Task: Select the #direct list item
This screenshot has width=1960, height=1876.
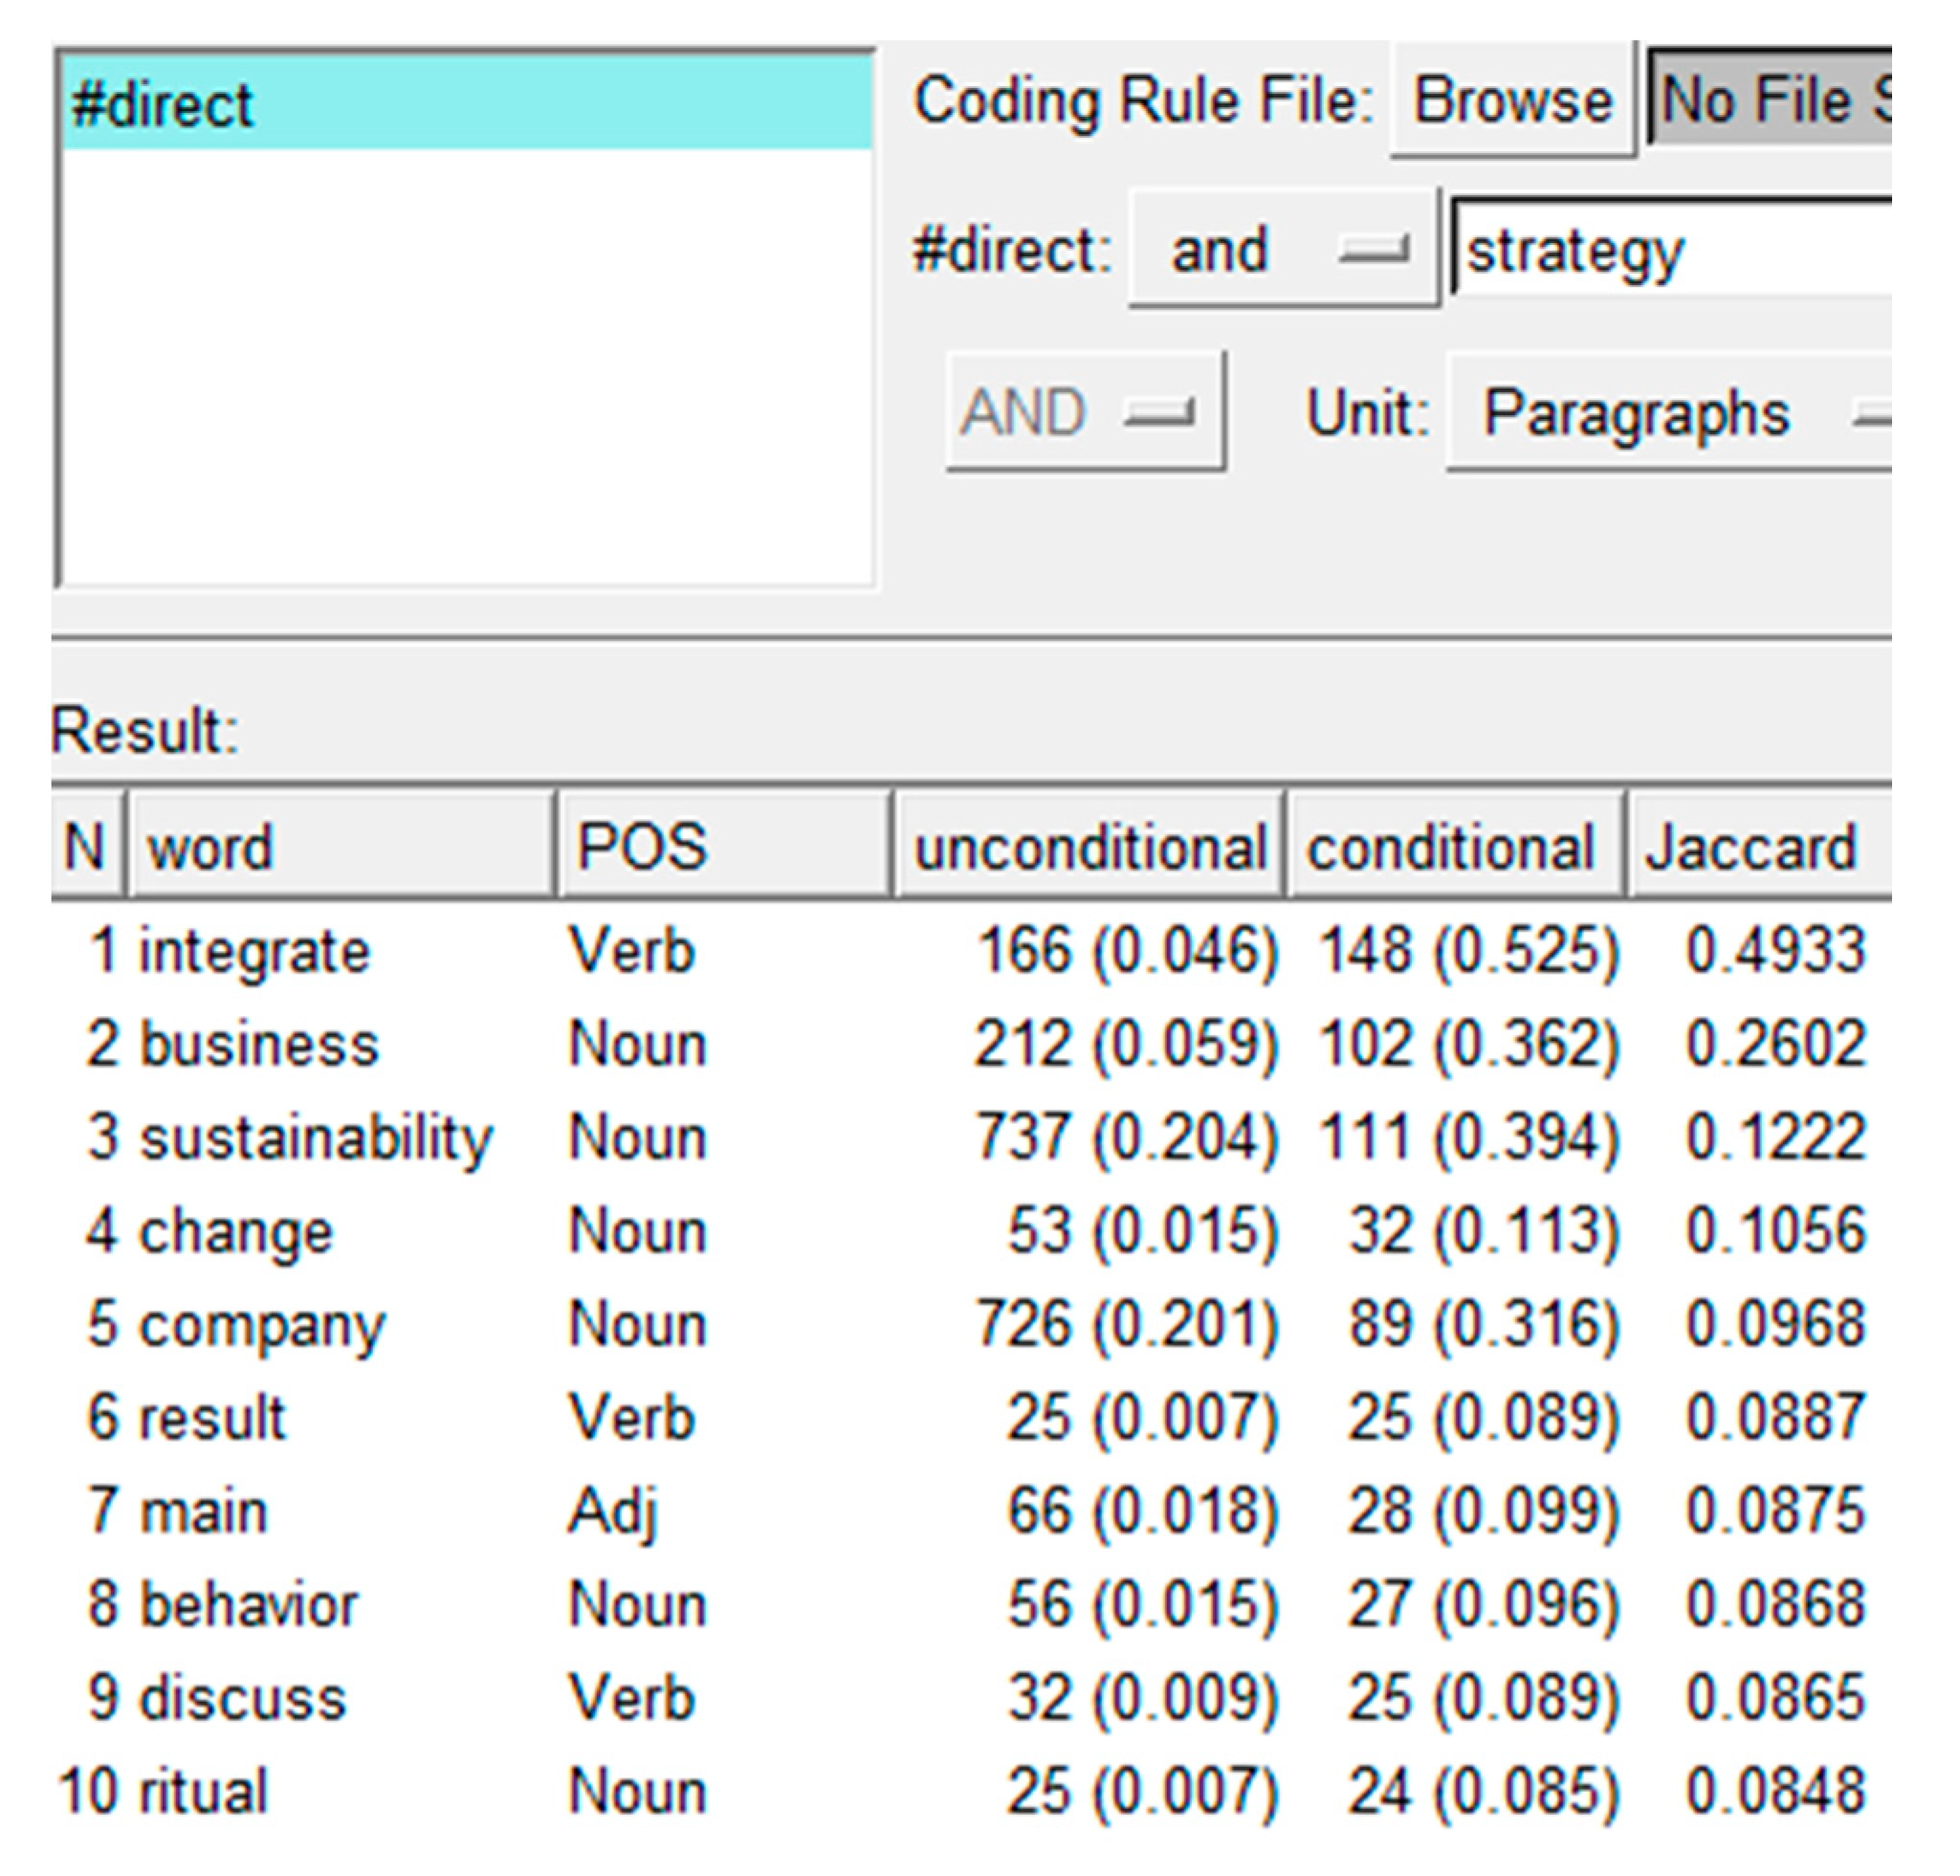Action: [x=465, y=104]
